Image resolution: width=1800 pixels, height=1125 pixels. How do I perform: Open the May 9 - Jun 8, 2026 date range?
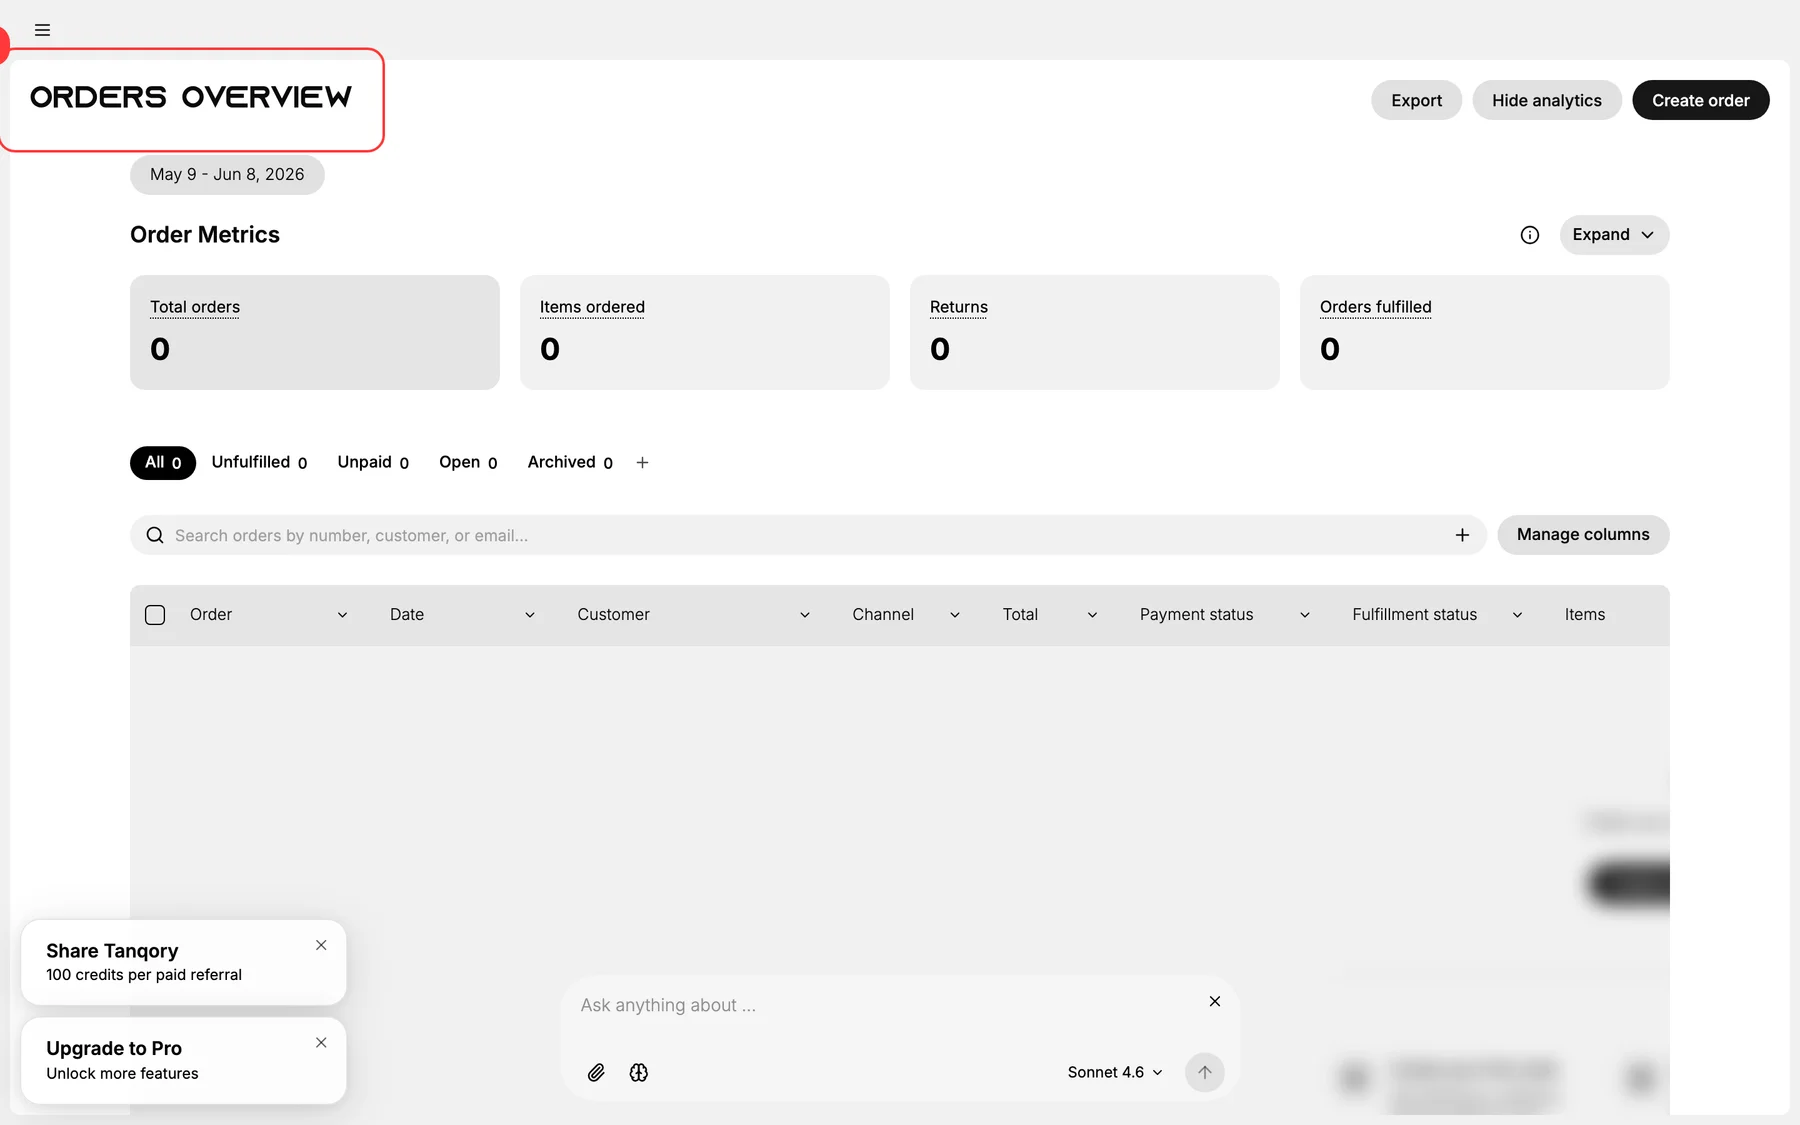[x=227, y=174]
